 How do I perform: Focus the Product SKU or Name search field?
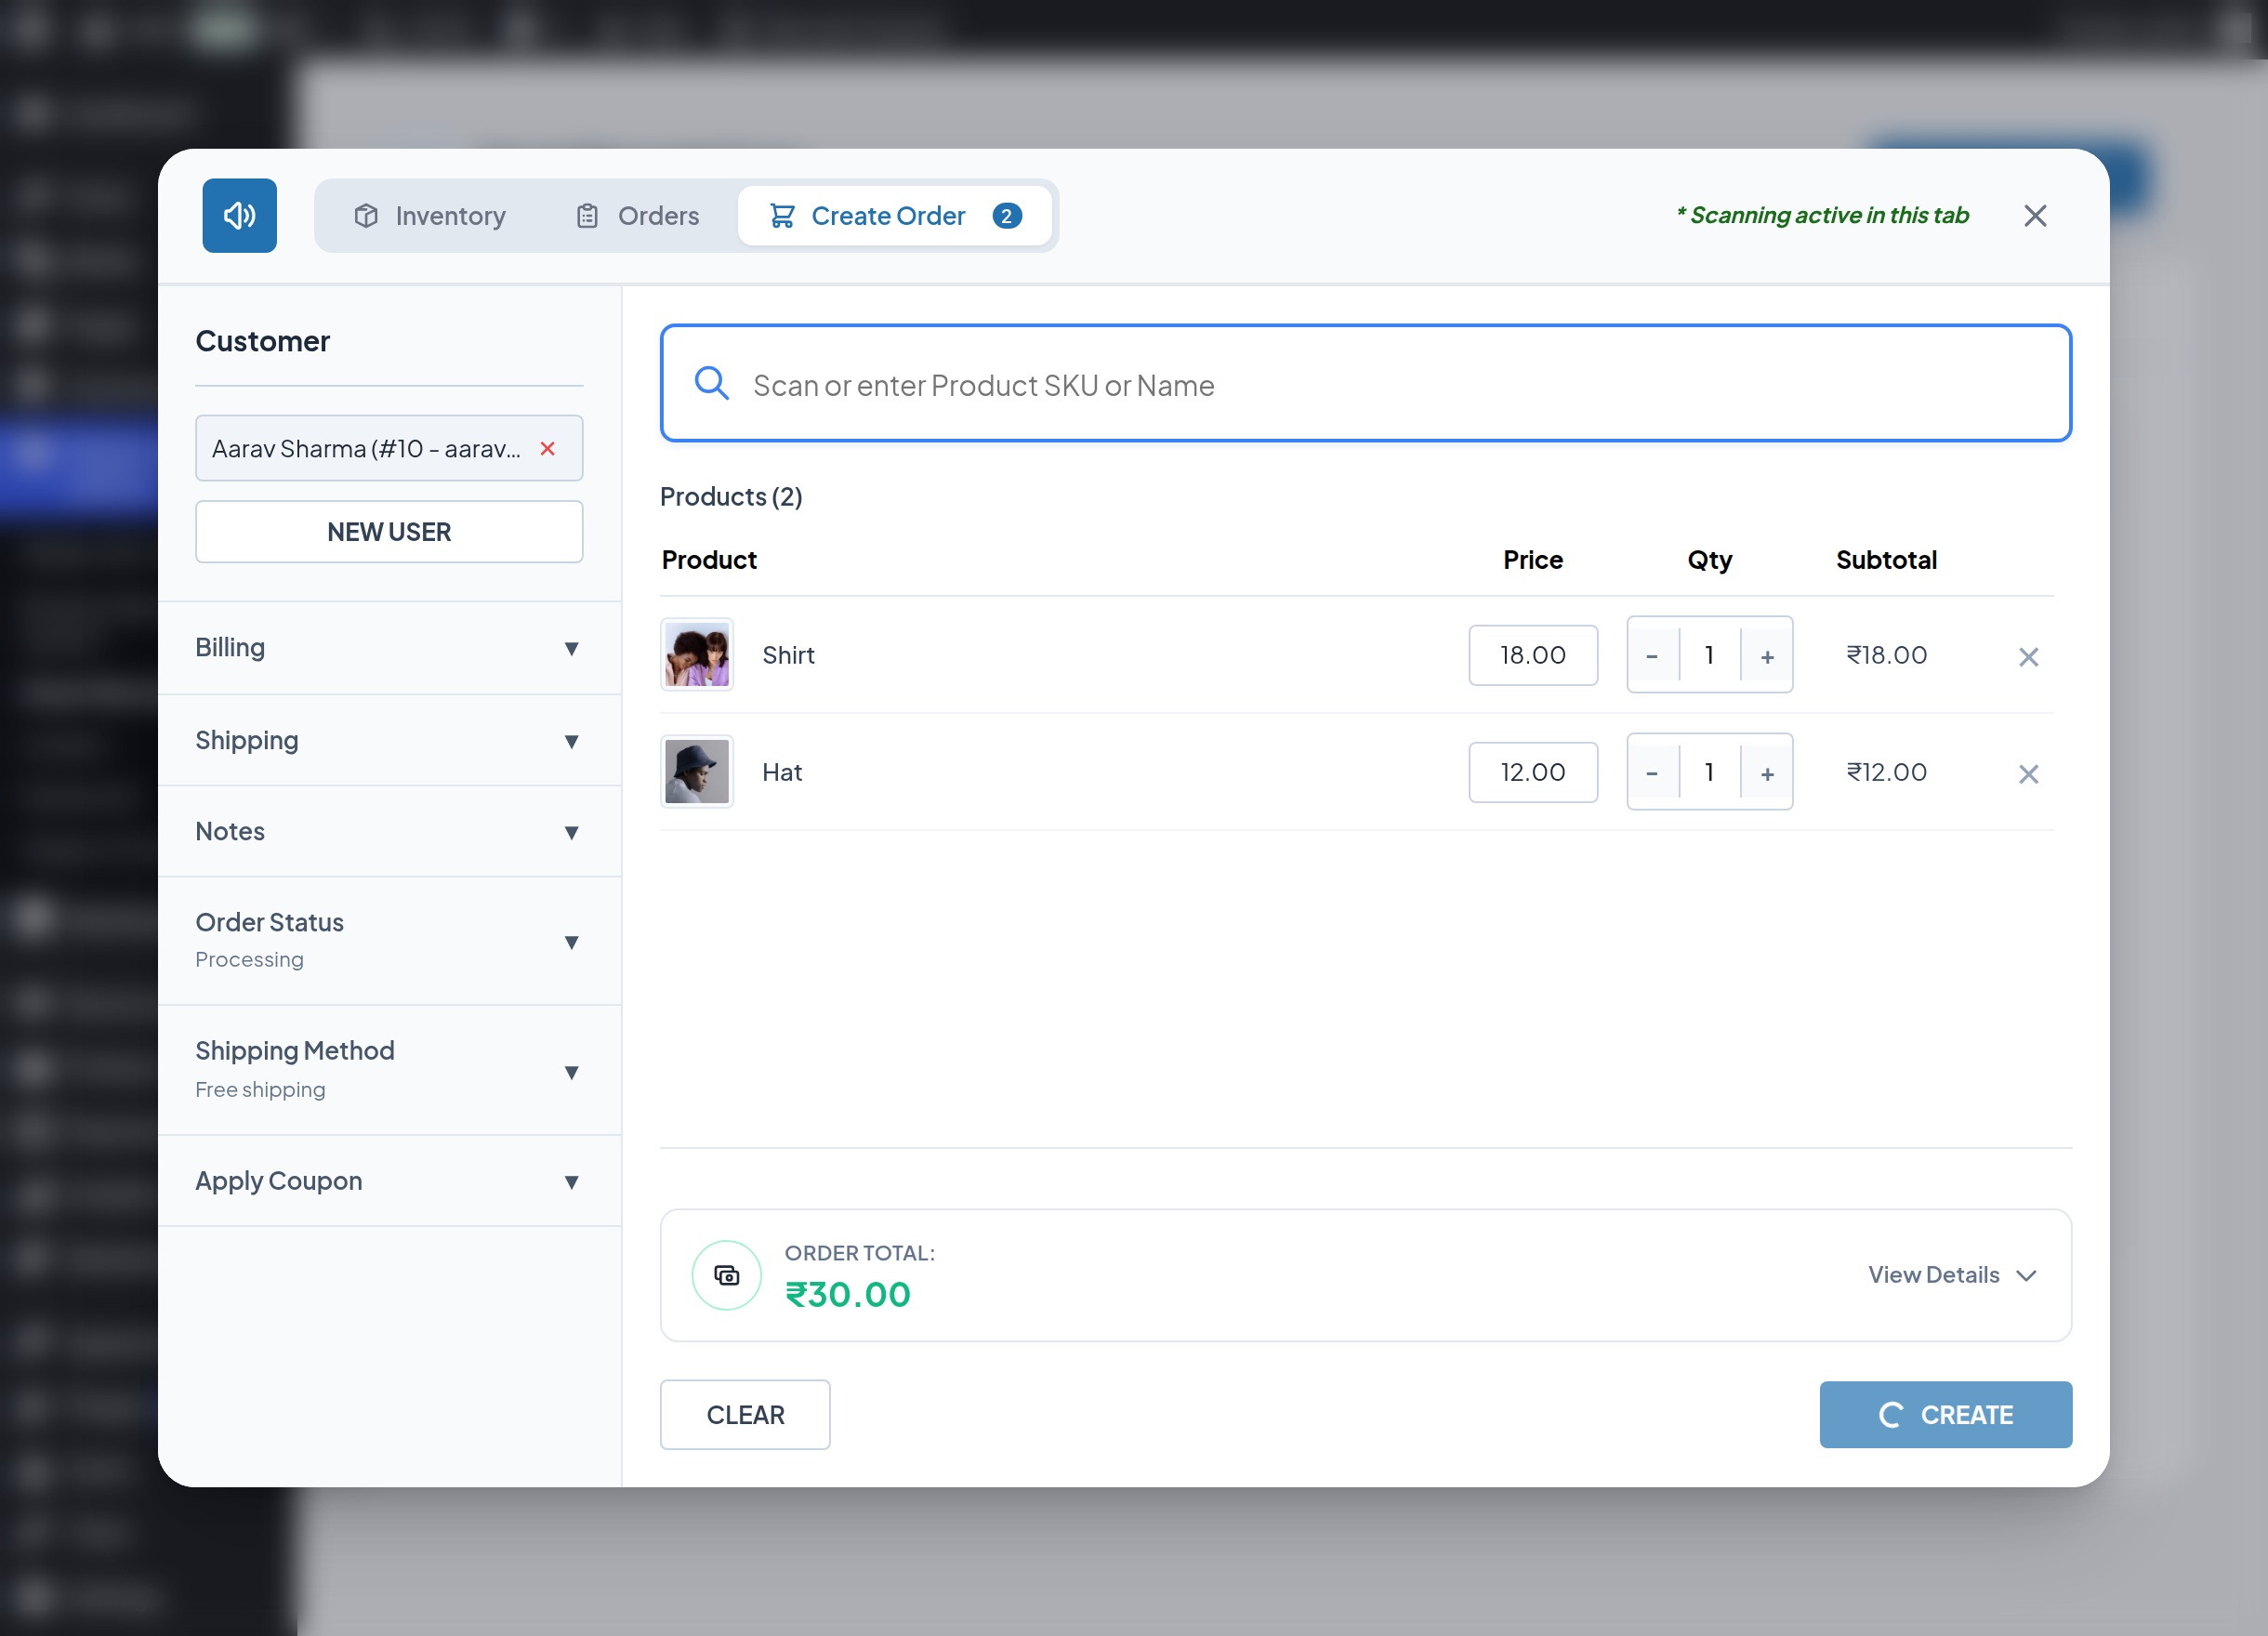(1365, 383)
